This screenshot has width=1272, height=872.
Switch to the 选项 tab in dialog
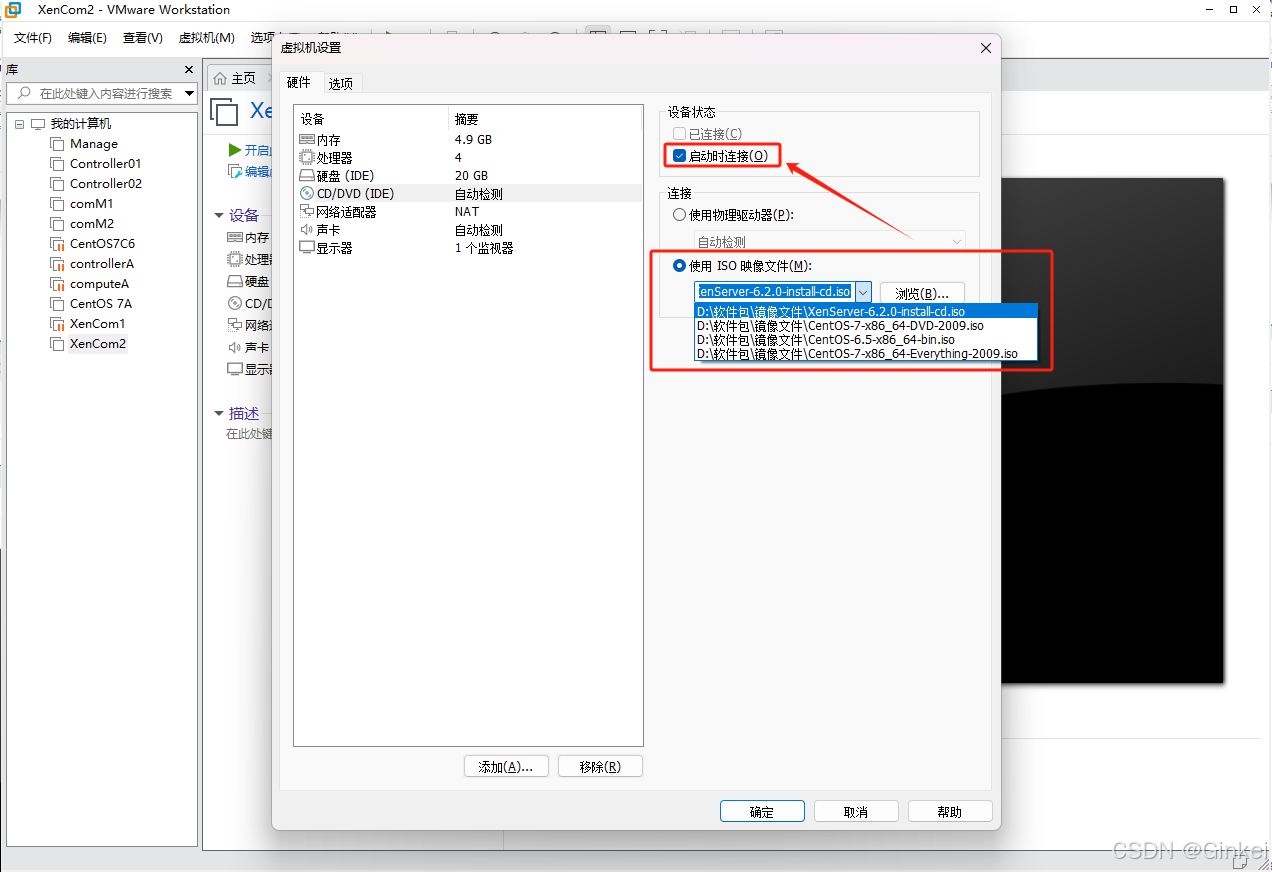tap(341, 84)
